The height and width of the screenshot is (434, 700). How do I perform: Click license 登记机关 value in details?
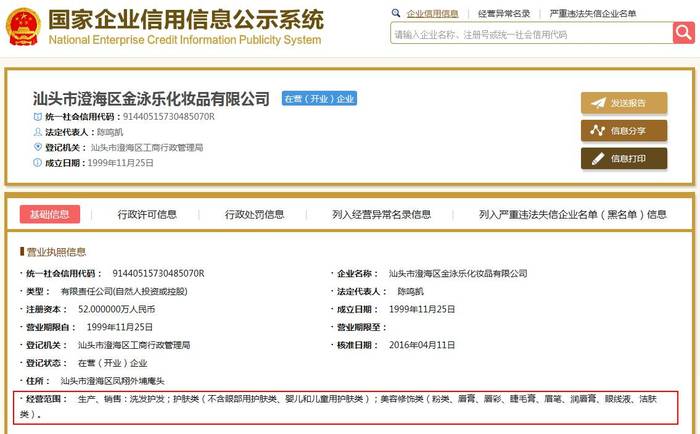click(134, 345)
